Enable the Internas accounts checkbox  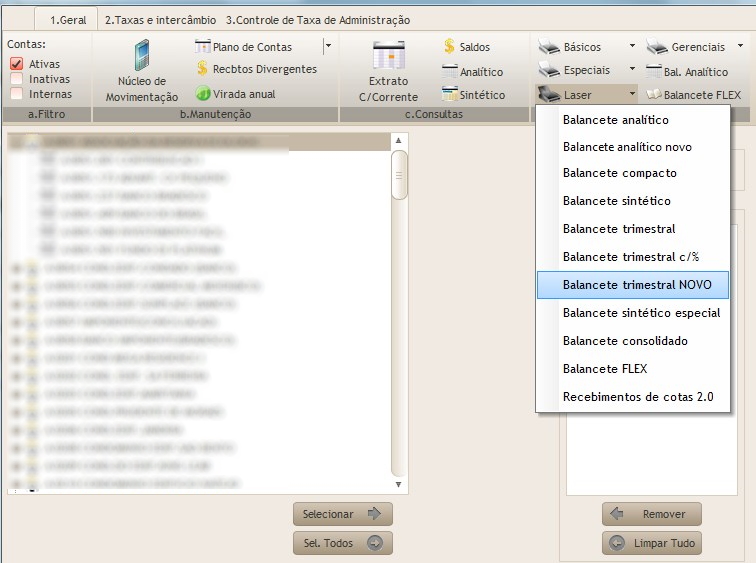[x=16, y=94]
